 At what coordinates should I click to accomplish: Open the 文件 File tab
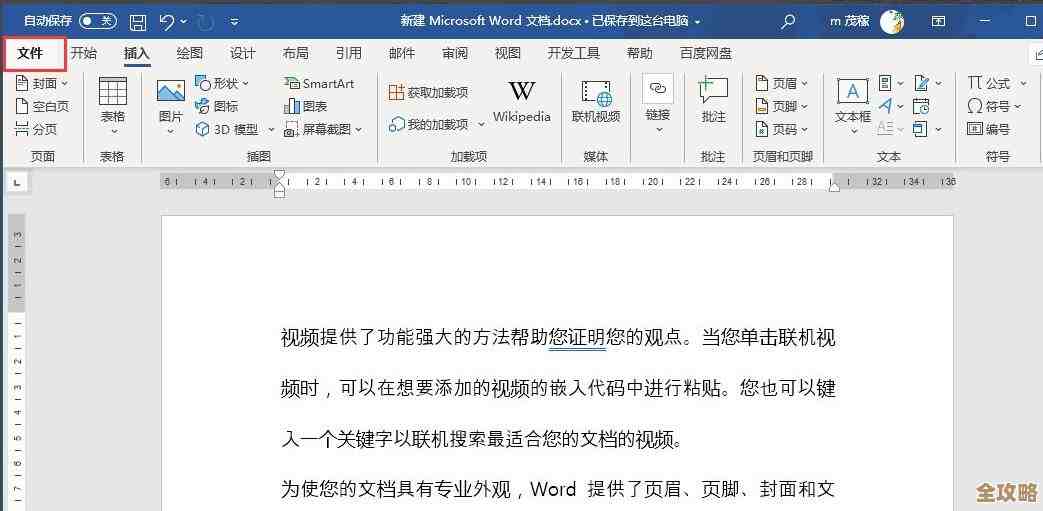[30, 54]
